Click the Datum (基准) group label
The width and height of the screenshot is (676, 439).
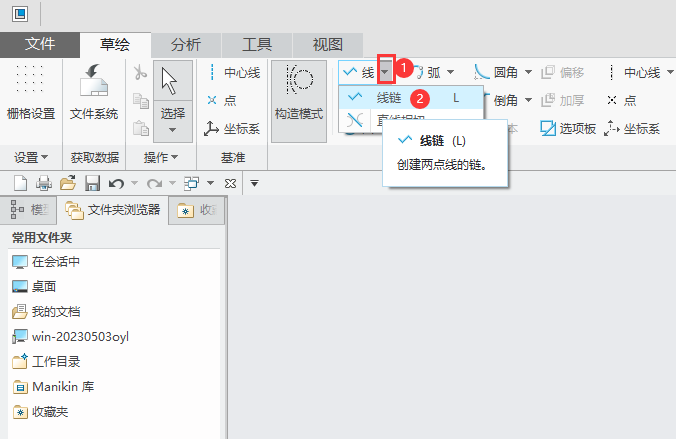point(233,157)
